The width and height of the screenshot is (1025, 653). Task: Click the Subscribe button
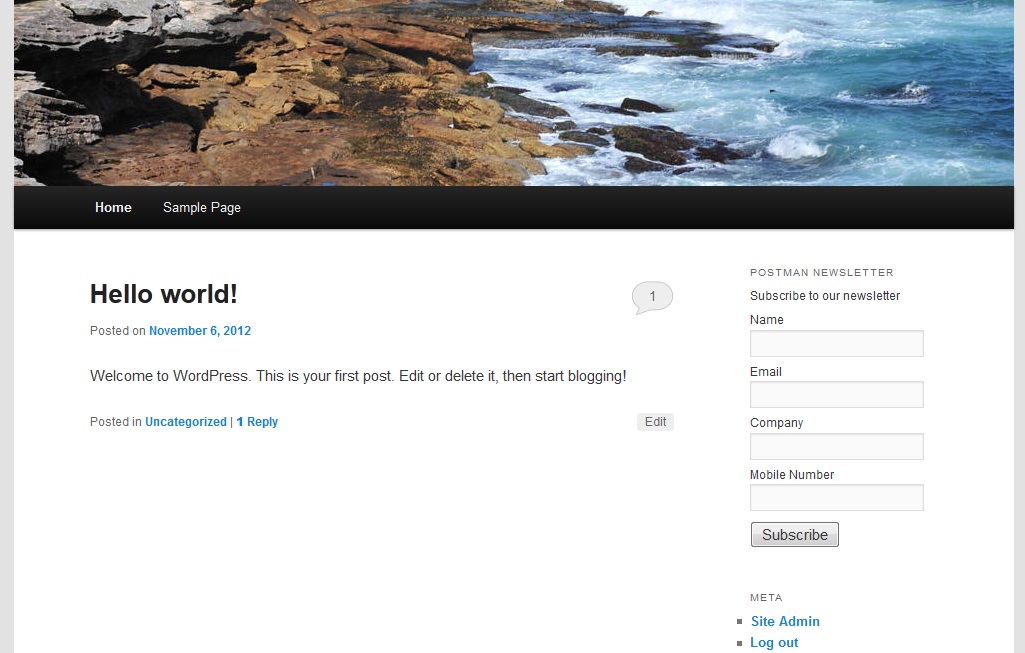point(794,535)
